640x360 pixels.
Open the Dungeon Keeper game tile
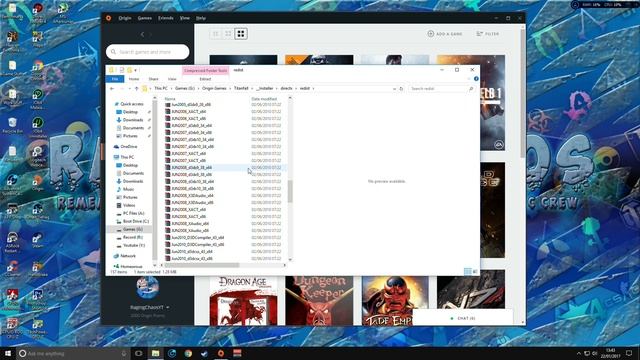click(319, 300)
